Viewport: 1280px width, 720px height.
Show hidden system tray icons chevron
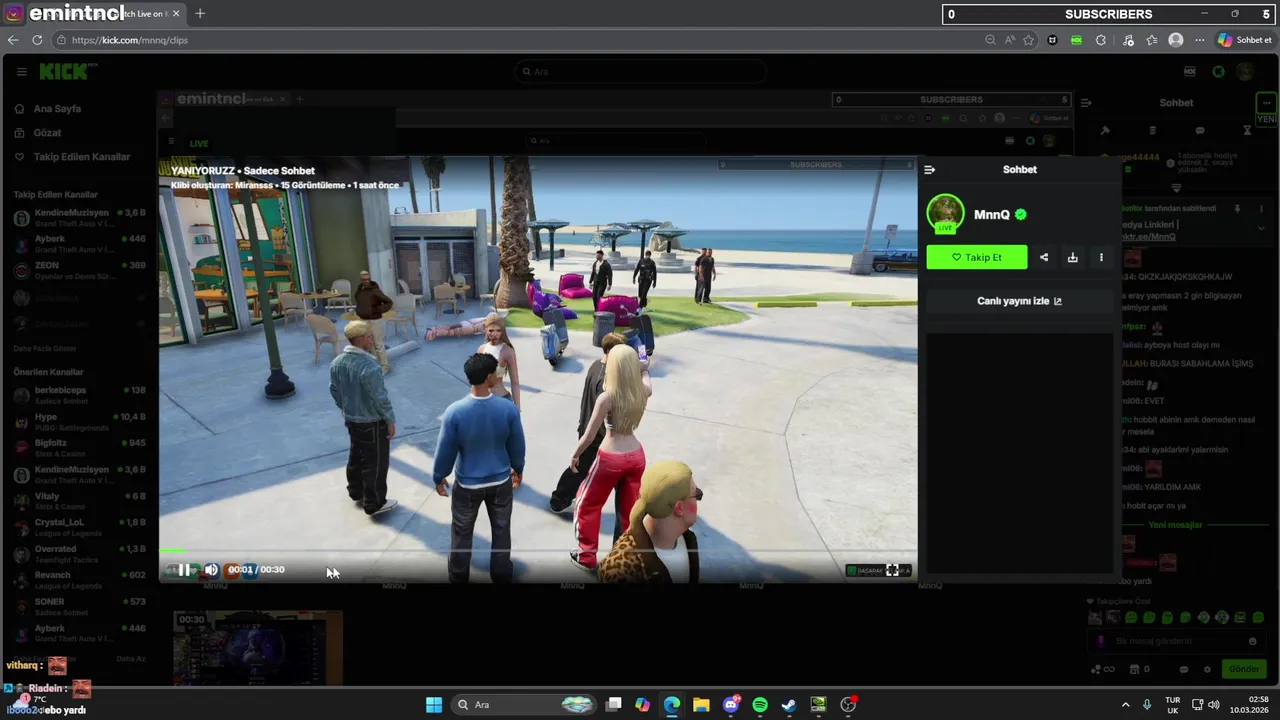(x=1125, y=705)
